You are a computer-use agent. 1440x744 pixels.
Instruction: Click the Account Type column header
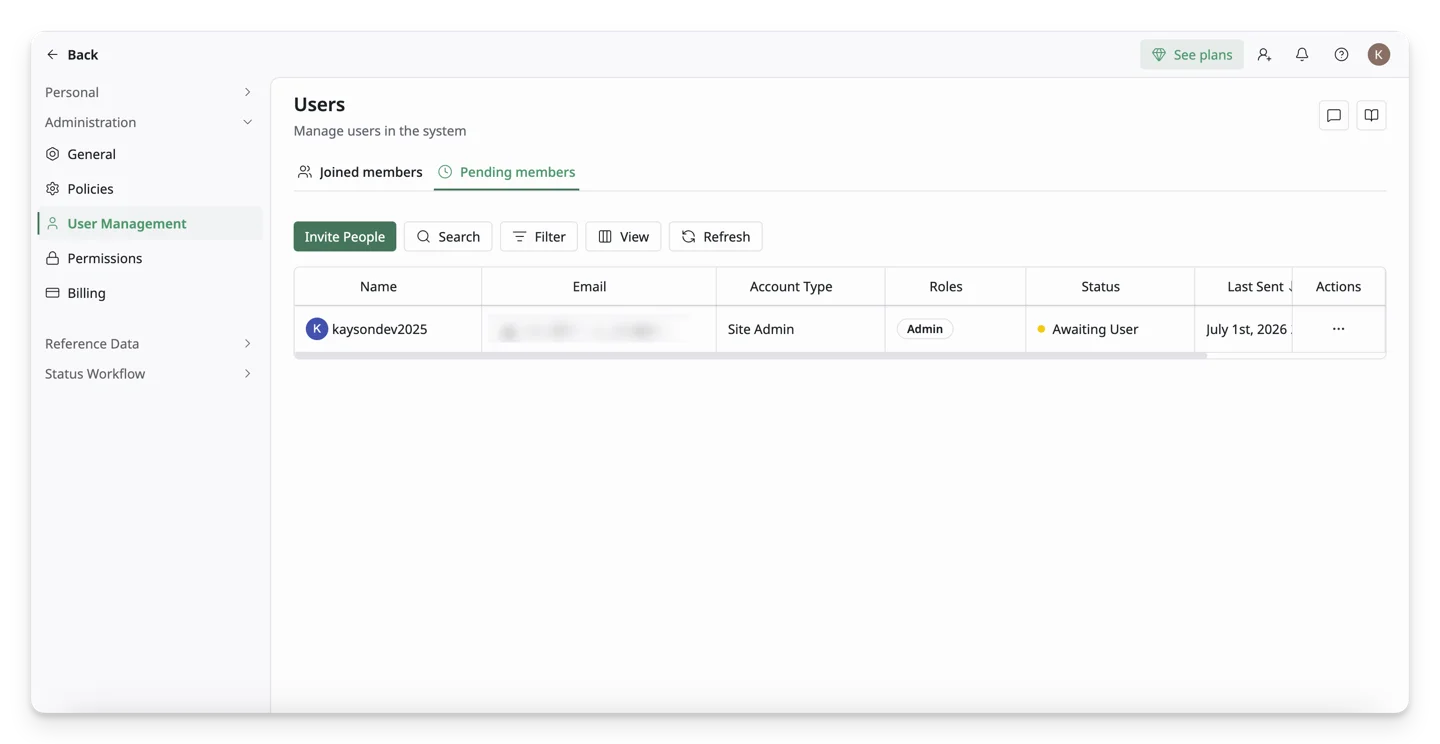click(x=801, y=287)
